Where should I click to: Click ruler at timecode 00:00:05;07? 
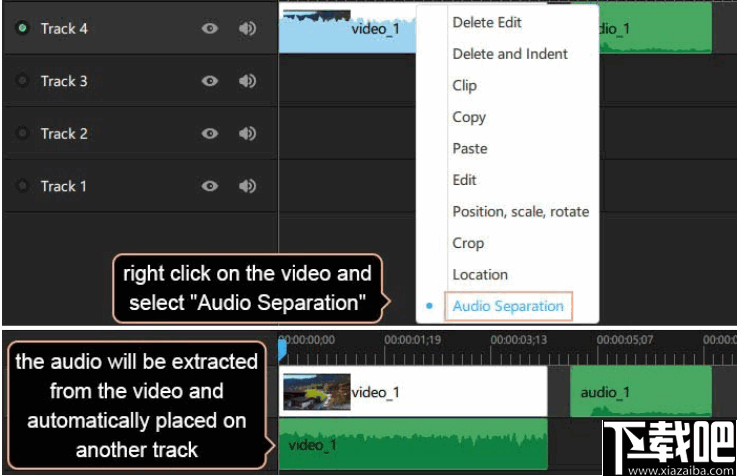coord(625,340)
